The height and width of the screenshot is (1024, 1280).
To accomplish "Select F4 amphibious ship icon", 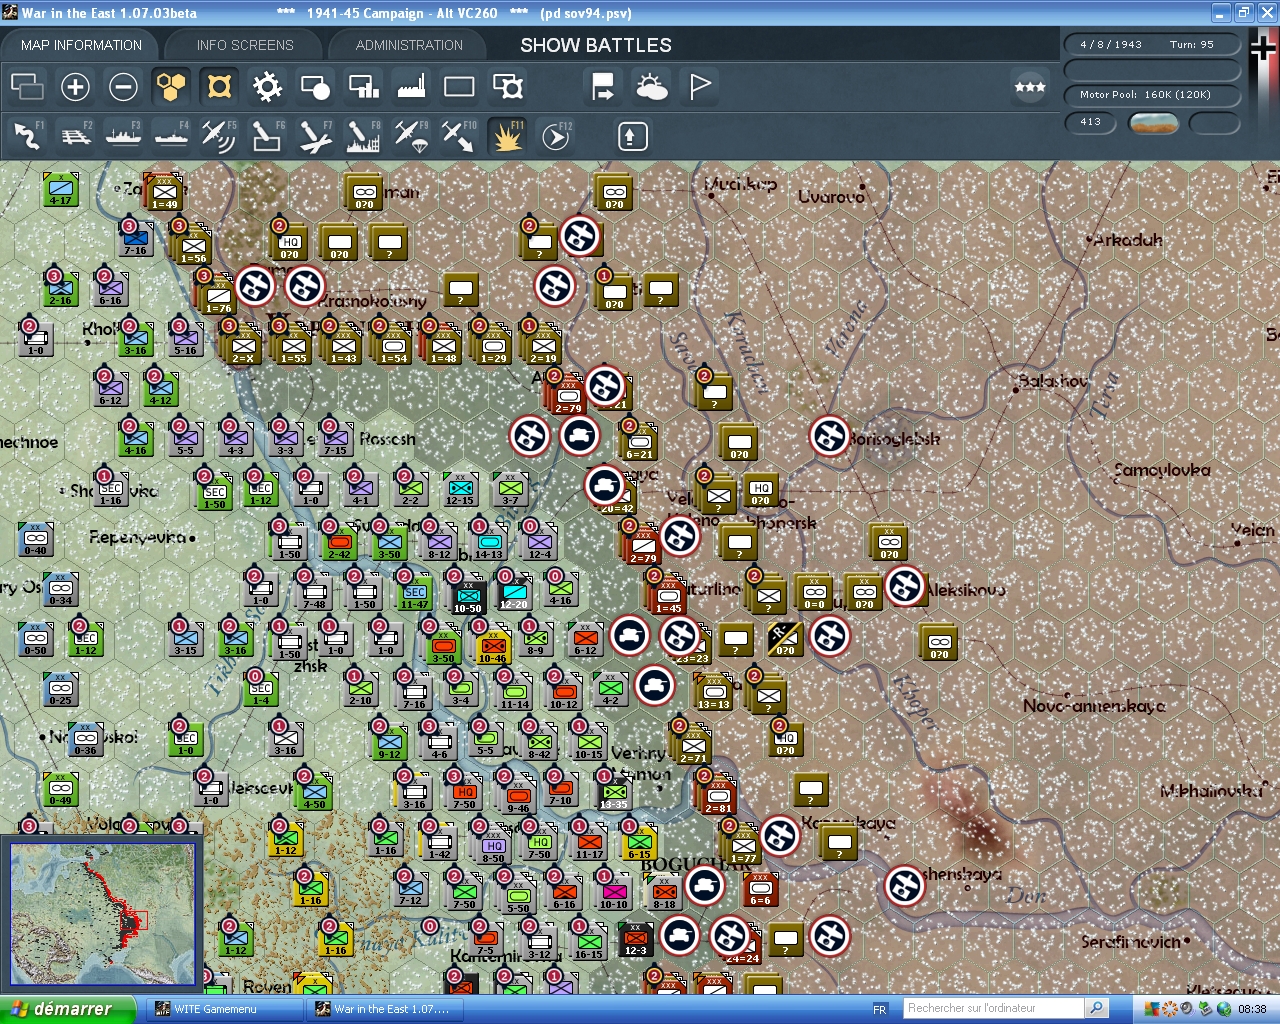I will point(171,136).
